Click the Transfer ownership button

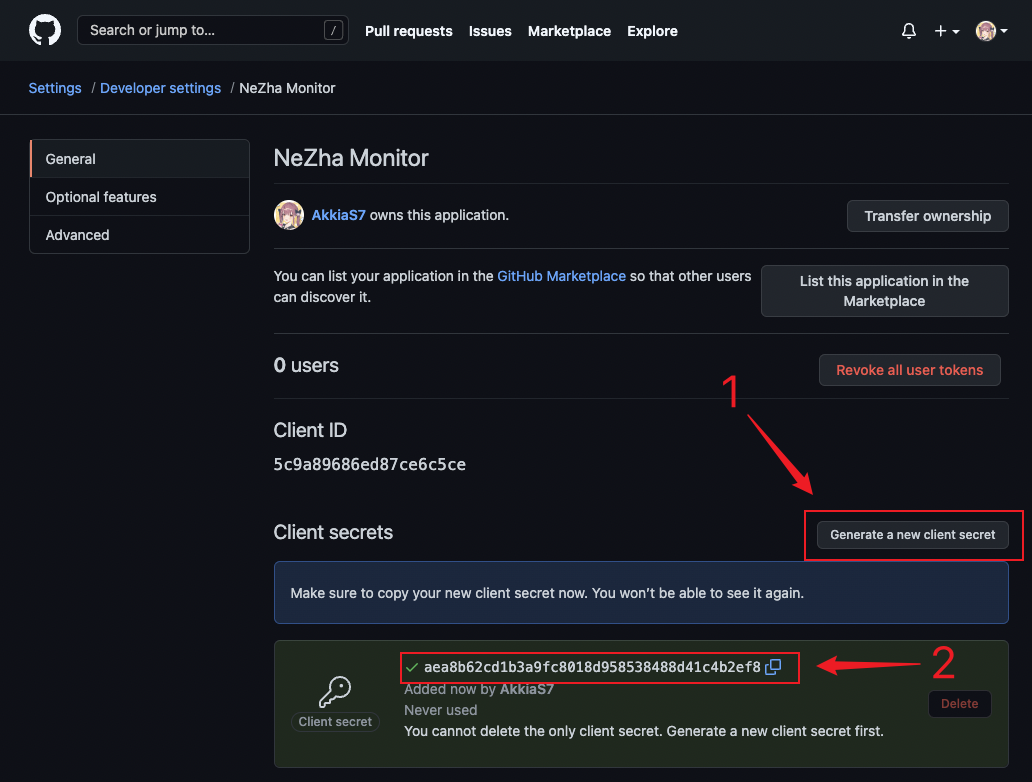[x=927, y=216]
